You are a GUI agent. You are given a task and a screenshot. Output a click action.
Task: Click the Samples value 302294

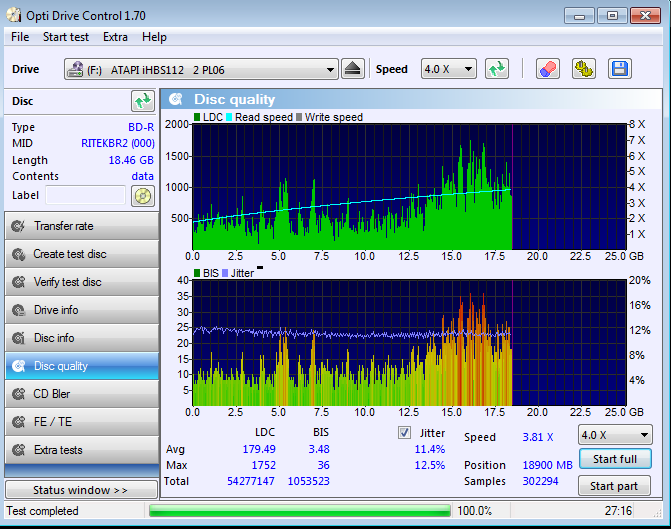pos(540,481)
